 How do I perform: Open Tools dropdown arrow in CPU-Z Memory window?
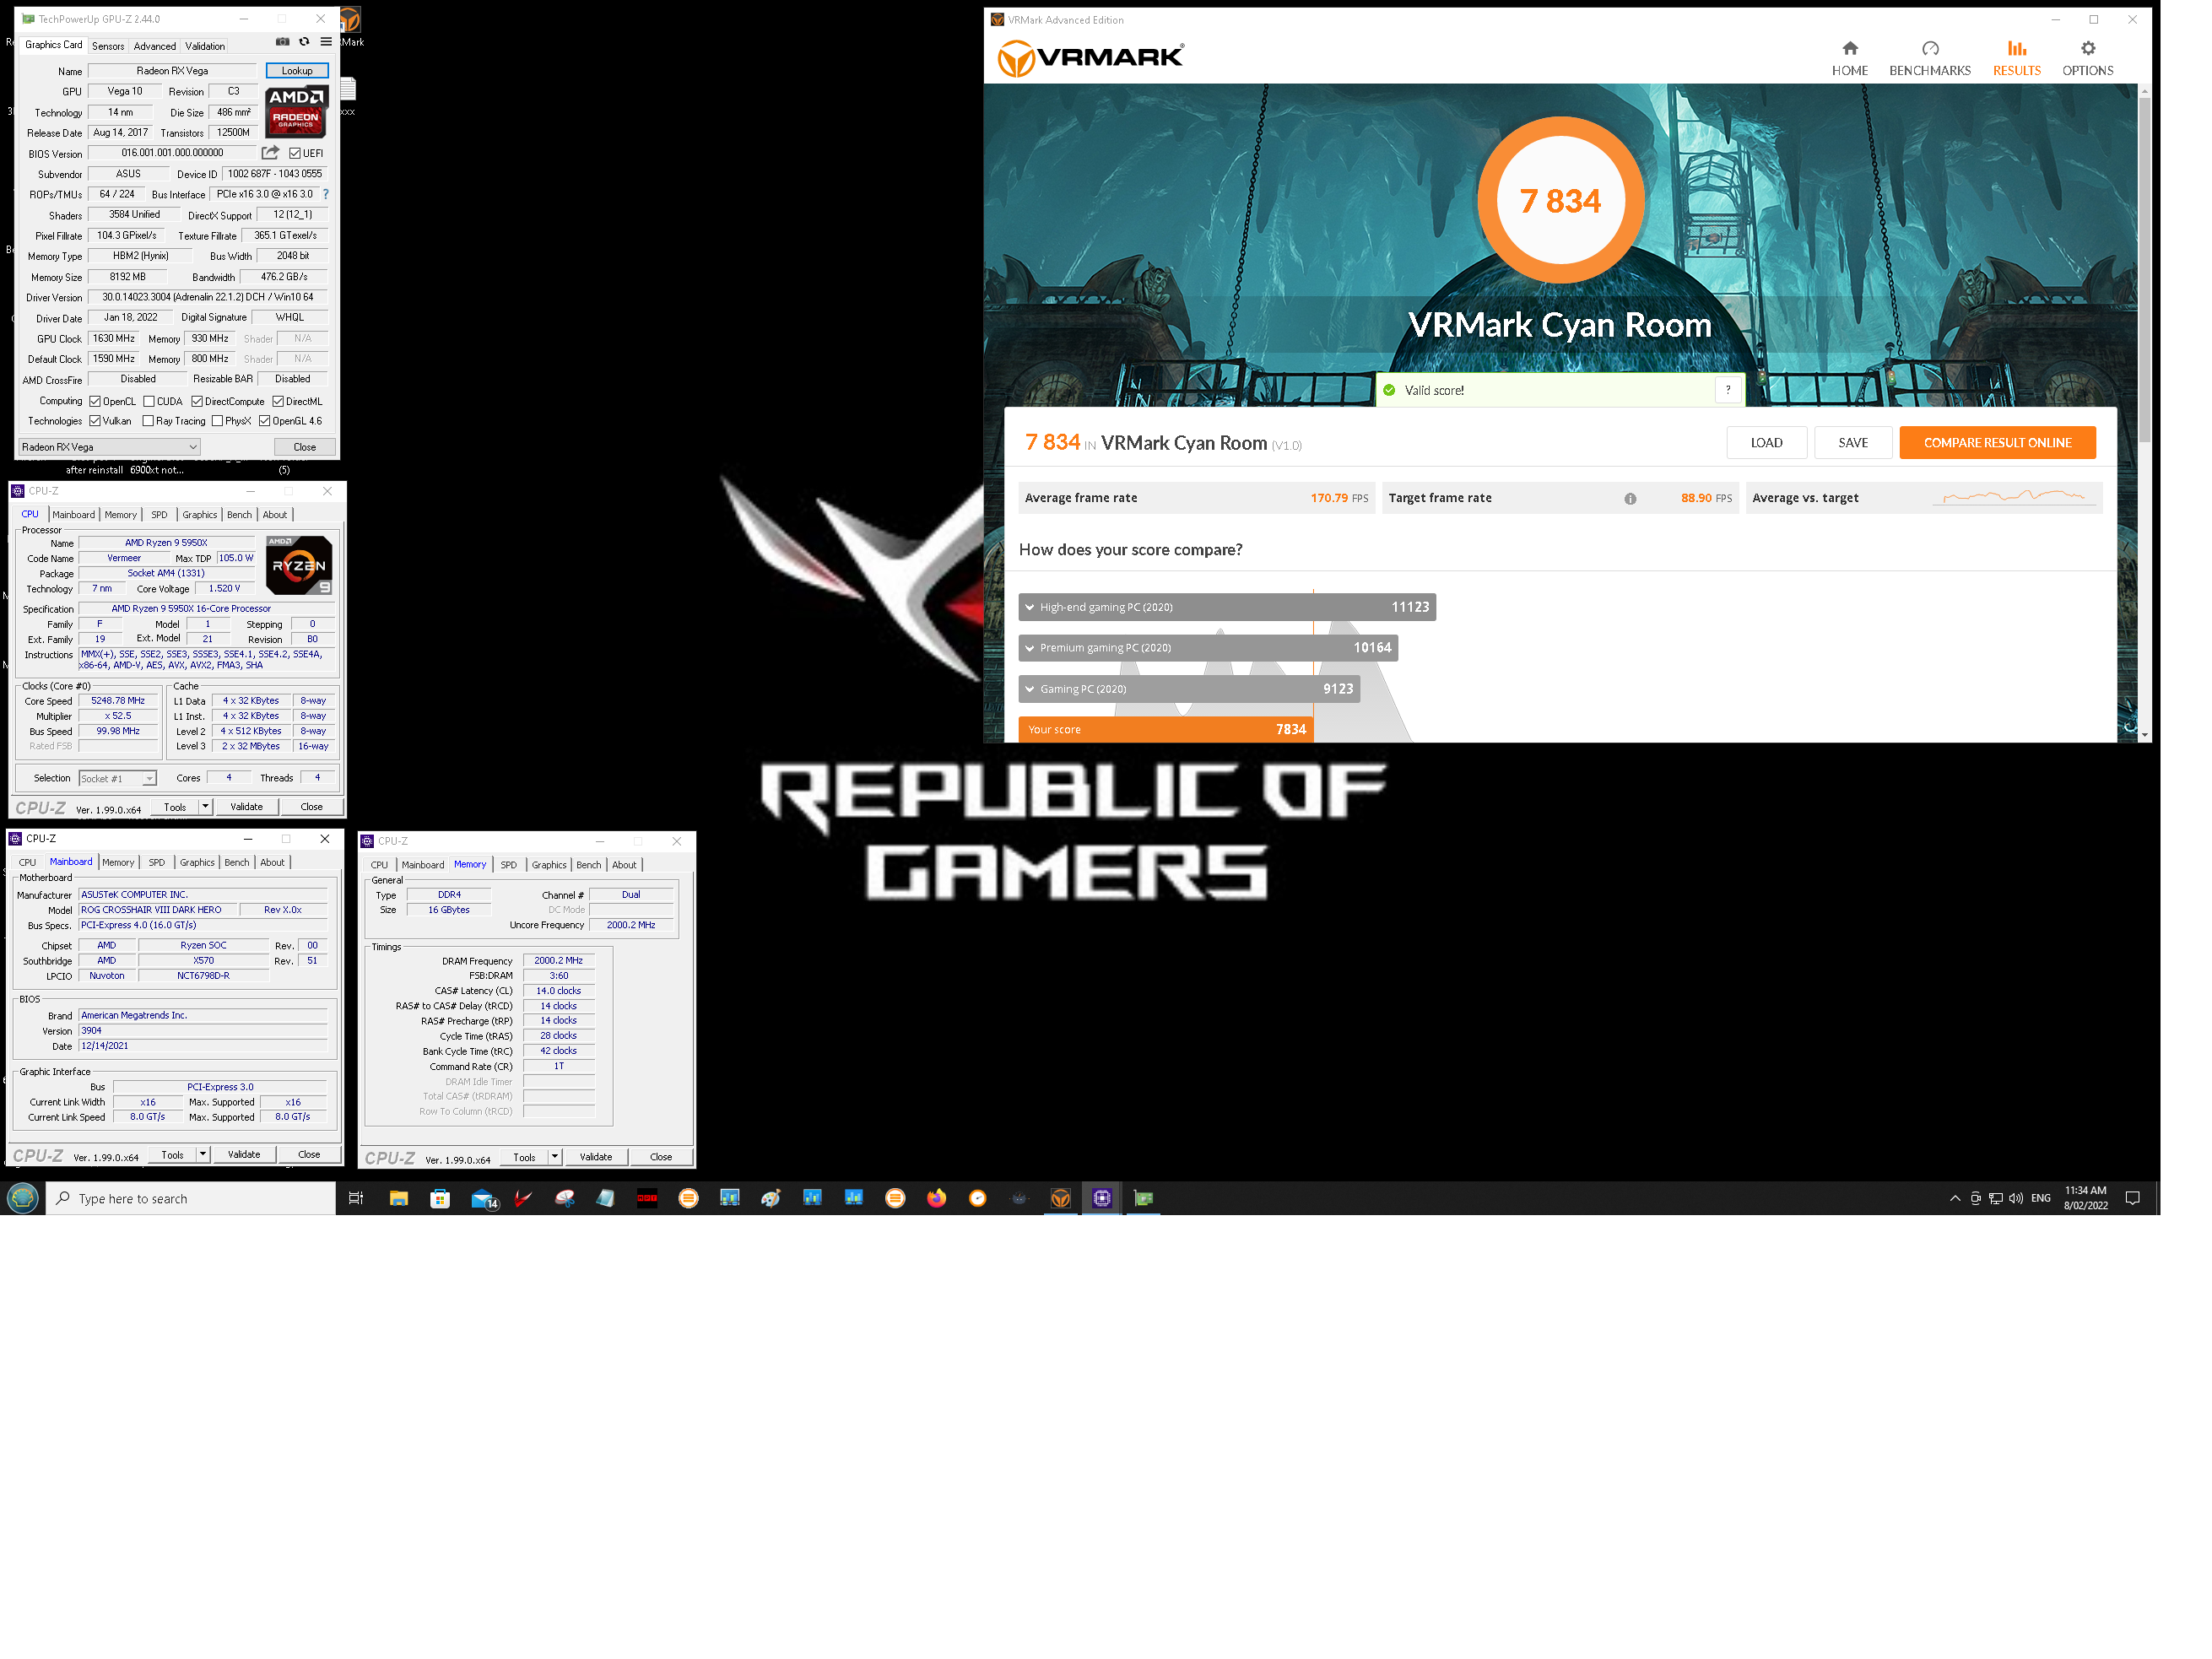tap(555, 1156)
